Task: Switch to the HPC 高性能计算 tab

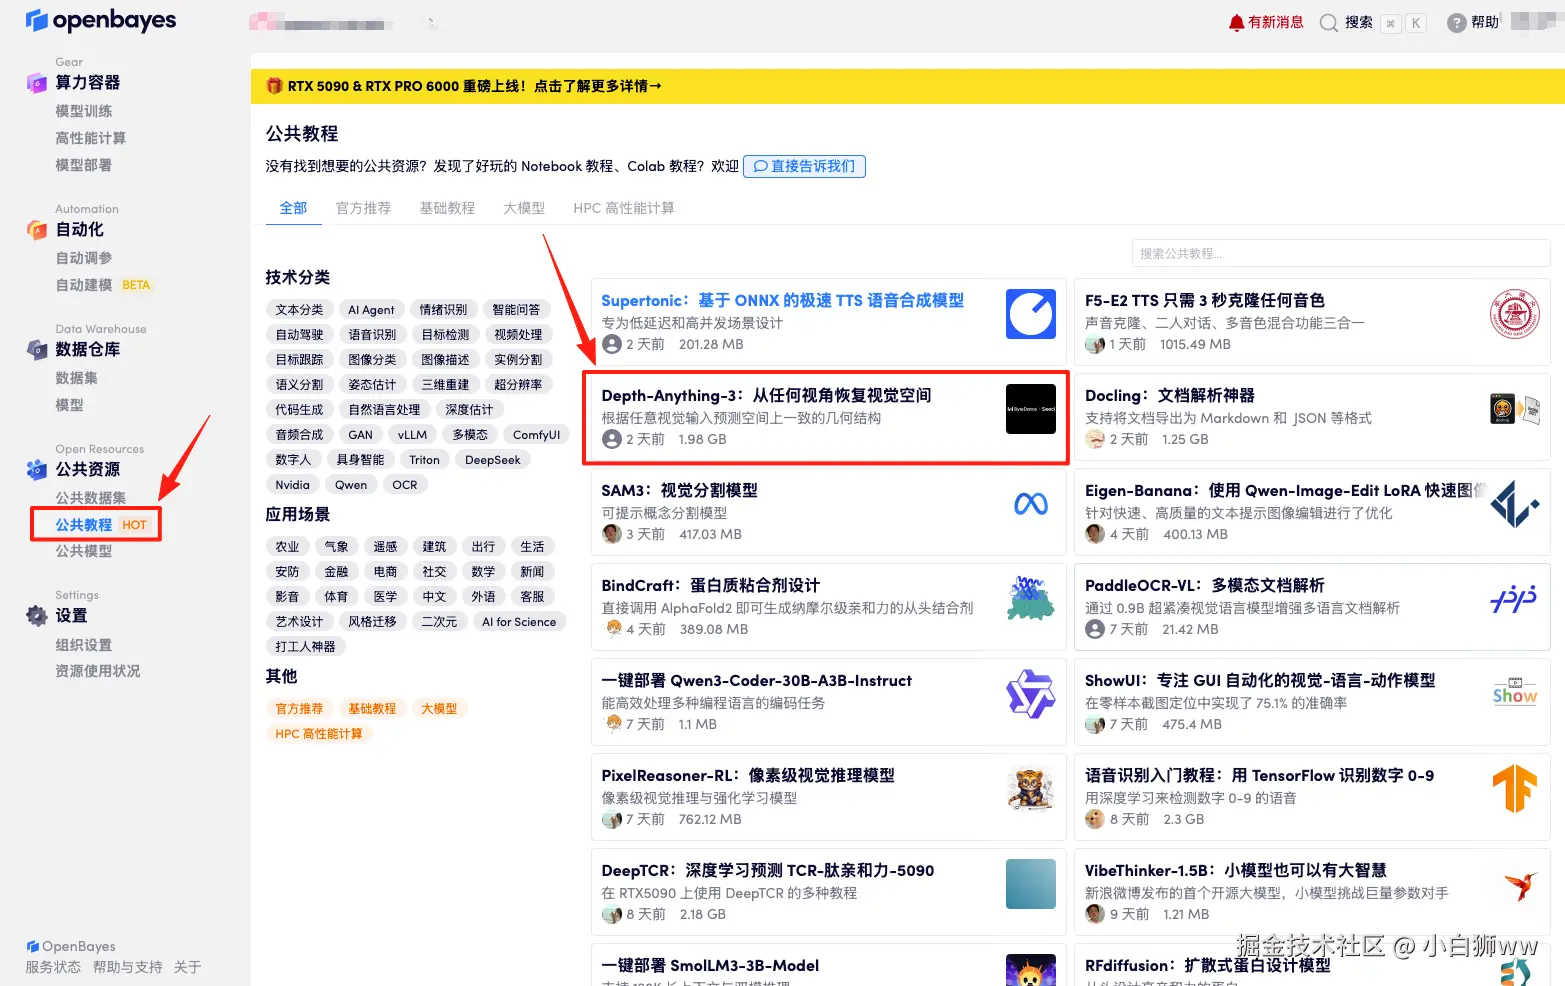Action: tap(624, 208)
